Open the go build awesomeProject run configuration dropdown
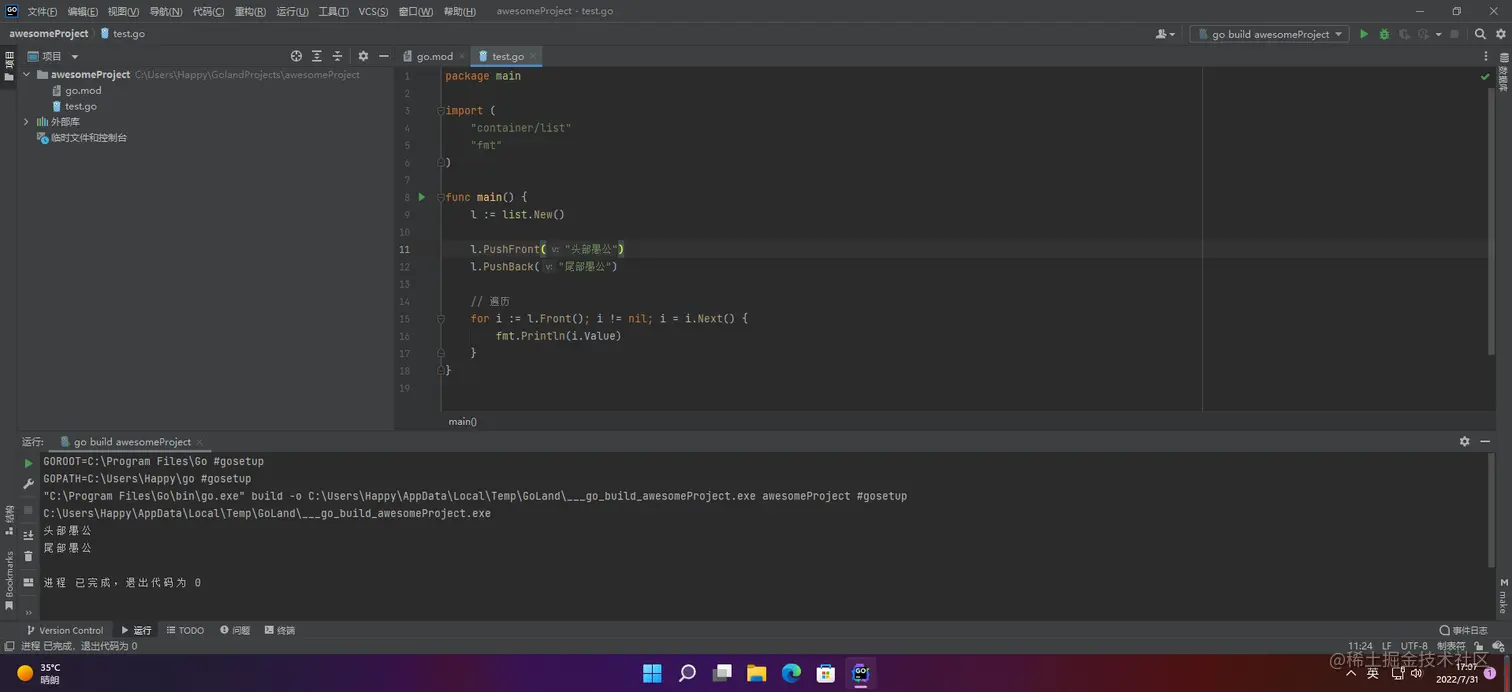 (x=1267, y=34)
